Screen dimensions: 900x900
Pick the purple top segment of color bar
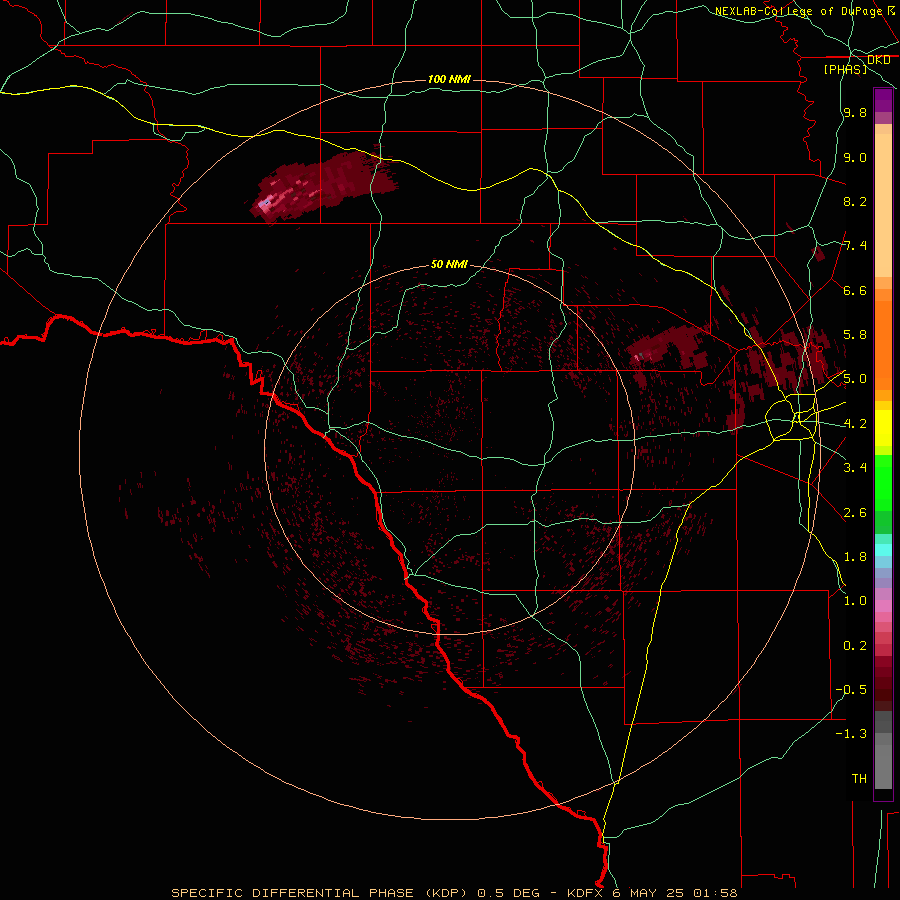[x=883, y=100]
